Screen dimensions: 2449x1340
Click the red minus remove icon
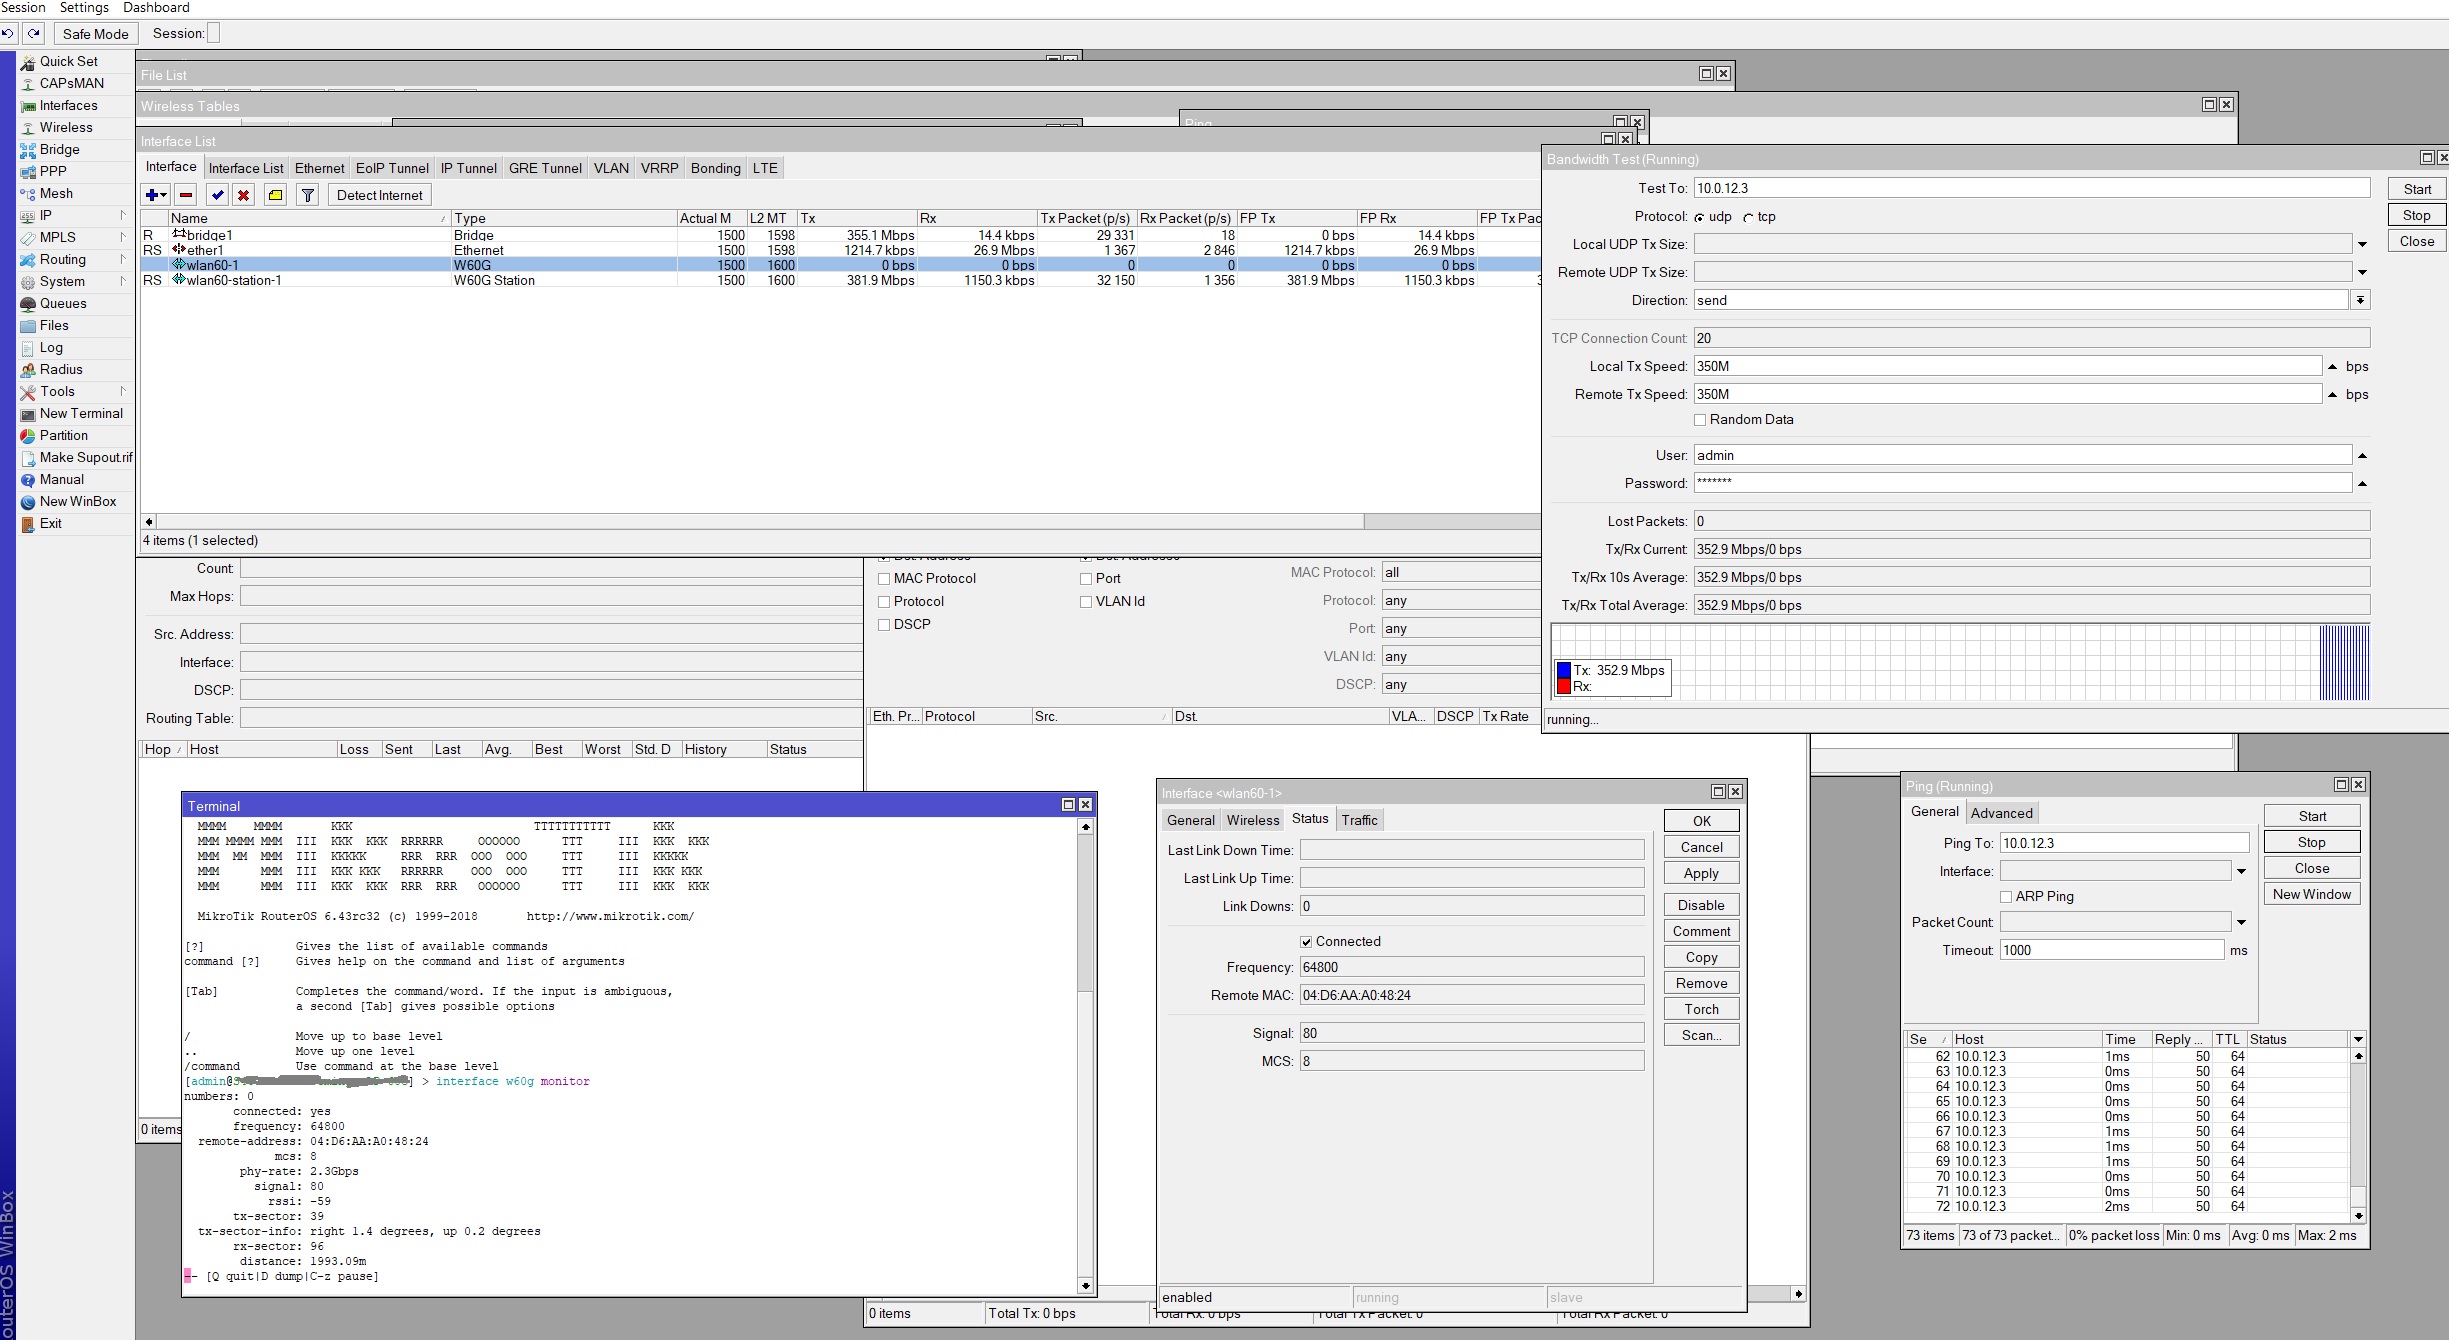[x=186, y=195]
